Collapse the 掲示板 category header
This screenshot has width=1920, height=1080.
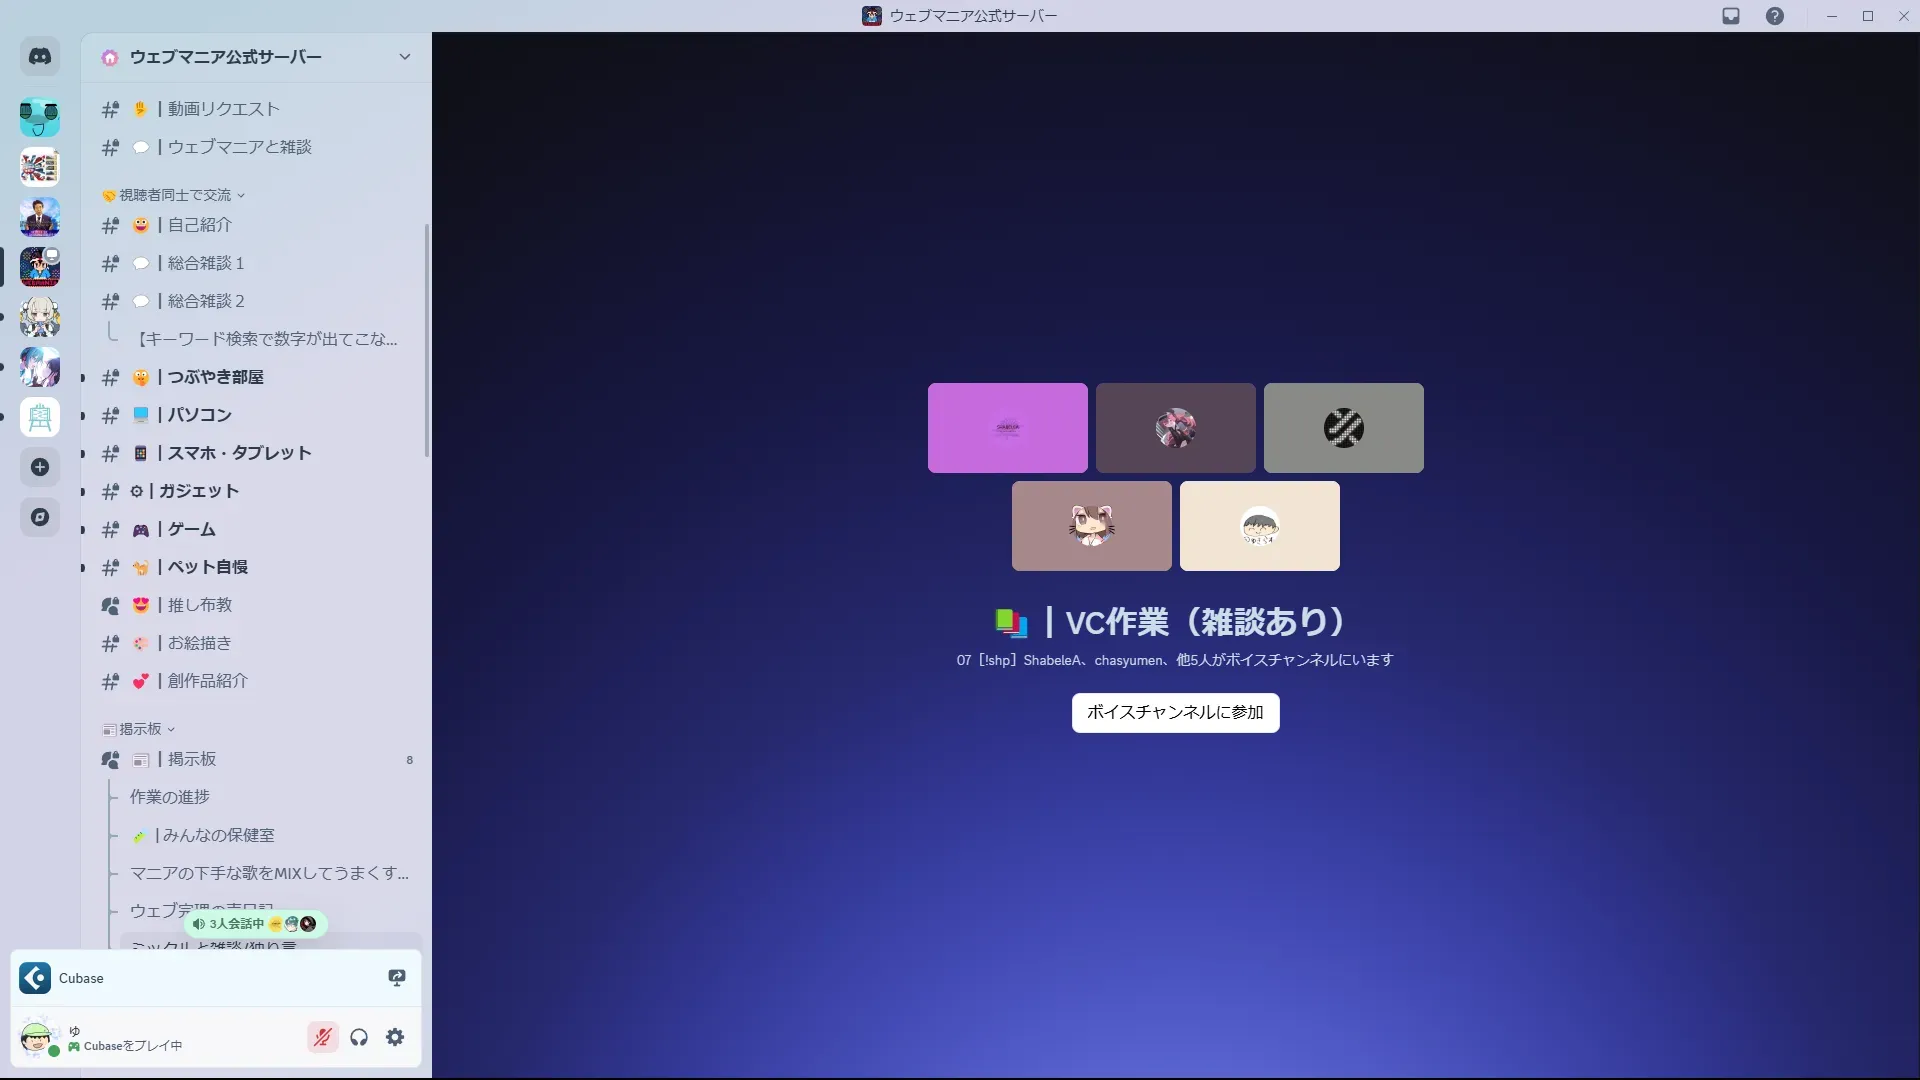pos(140,729)
